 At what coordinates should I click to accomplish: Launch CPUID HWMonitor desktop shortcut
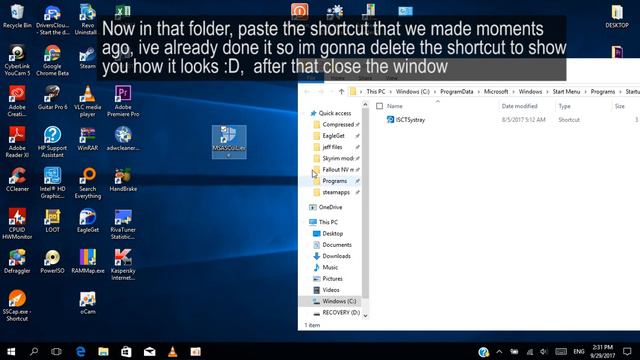point(17,224)
